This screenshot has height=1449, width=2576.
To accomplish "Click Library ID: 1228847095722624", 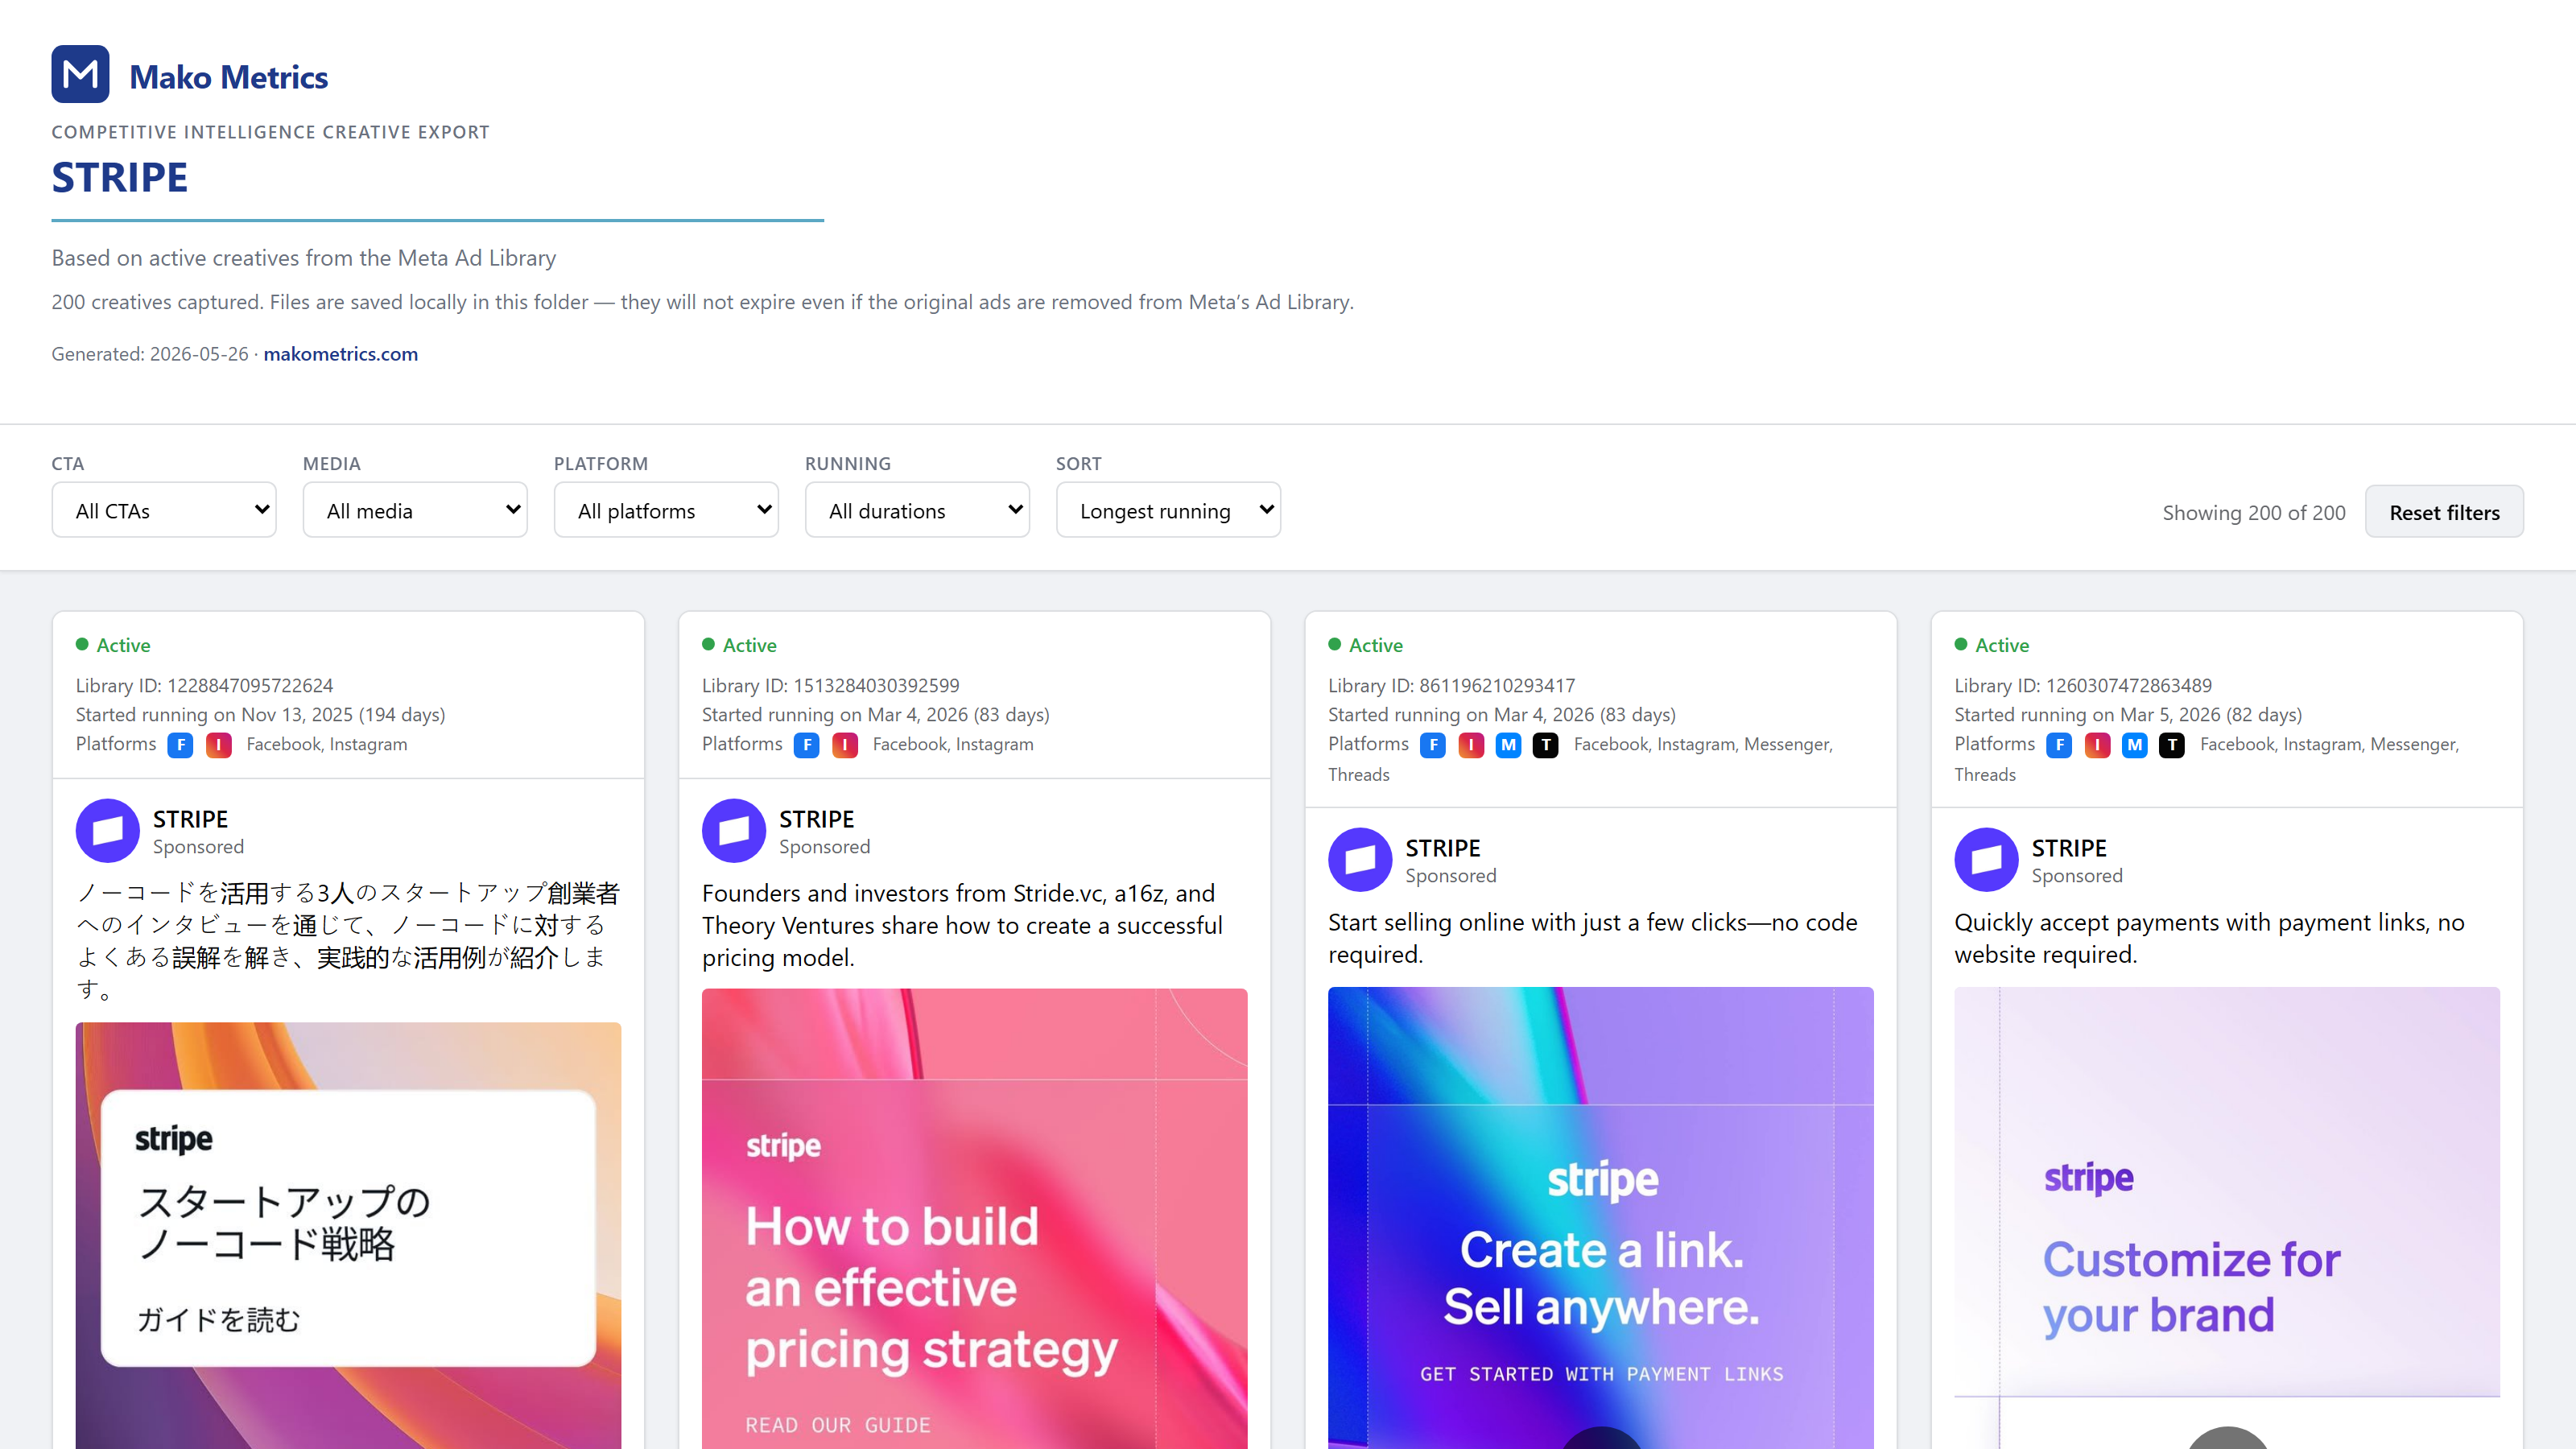I will 204,685.
